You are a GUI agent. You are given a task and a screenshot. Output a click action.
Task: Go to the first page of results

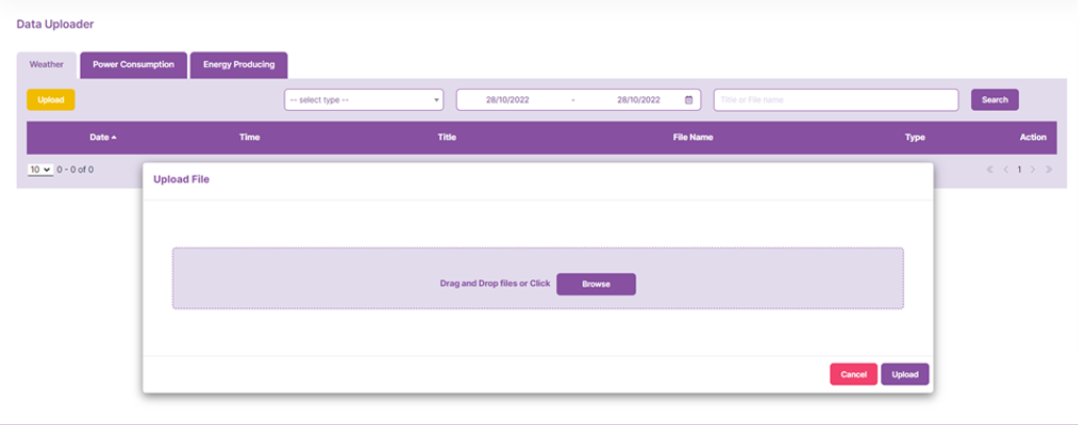pos(990,170)
